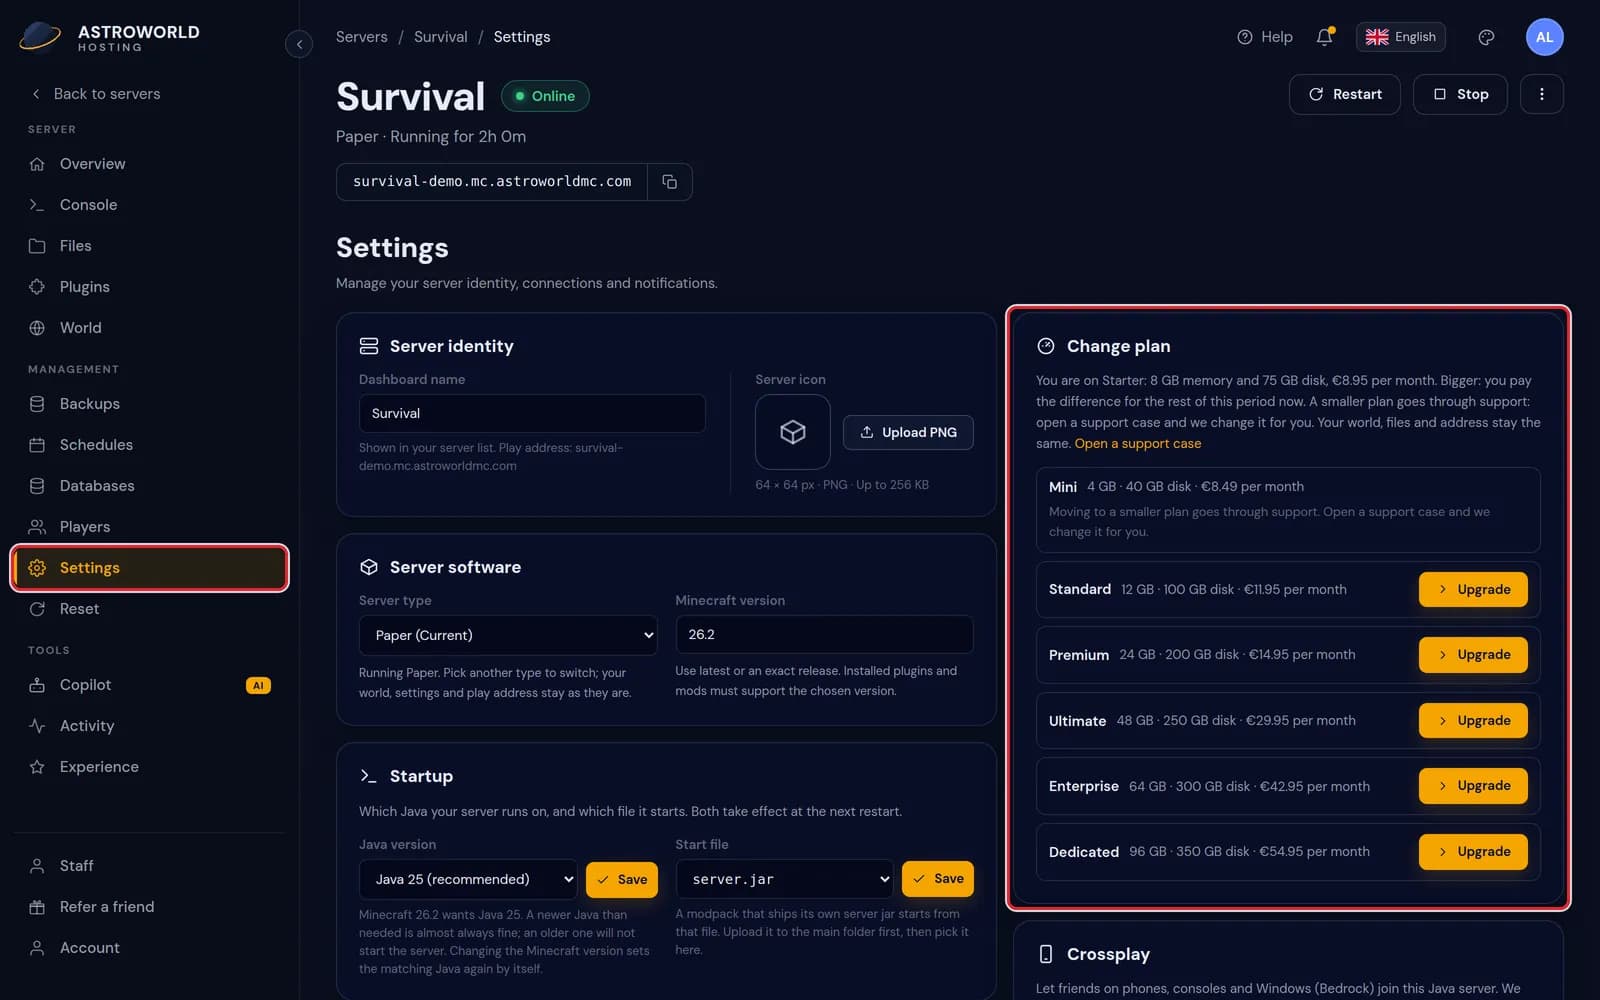Screen dimensions: 1600x1000
Task: Open the Schedules page
Action: (x=150, y=445)
